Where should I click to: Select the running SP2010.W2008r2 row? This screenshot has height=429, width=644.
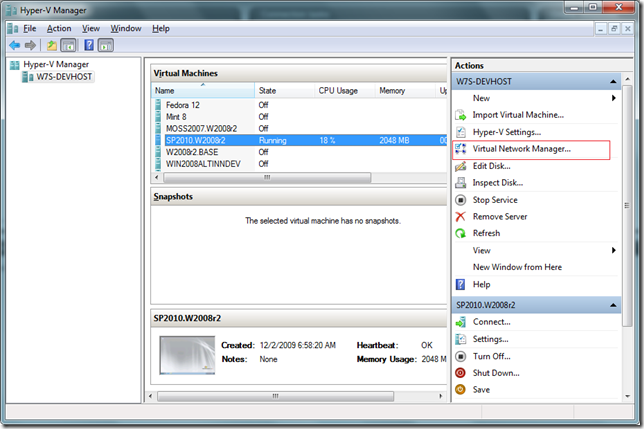tap(299, 140)
